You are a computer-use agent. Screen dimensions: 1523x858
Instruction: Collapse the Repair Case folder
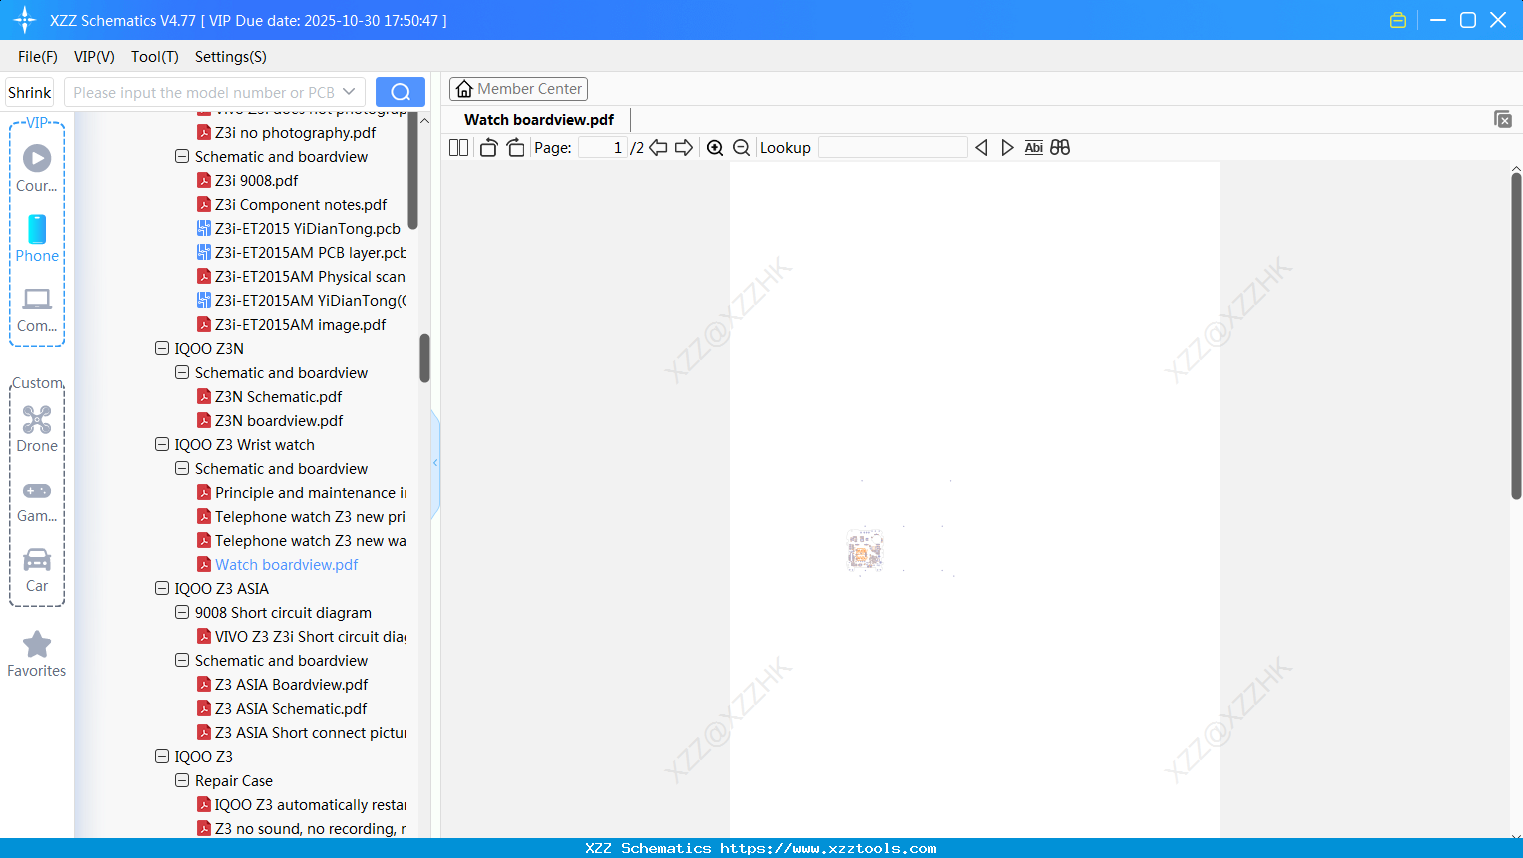[182, 781]
